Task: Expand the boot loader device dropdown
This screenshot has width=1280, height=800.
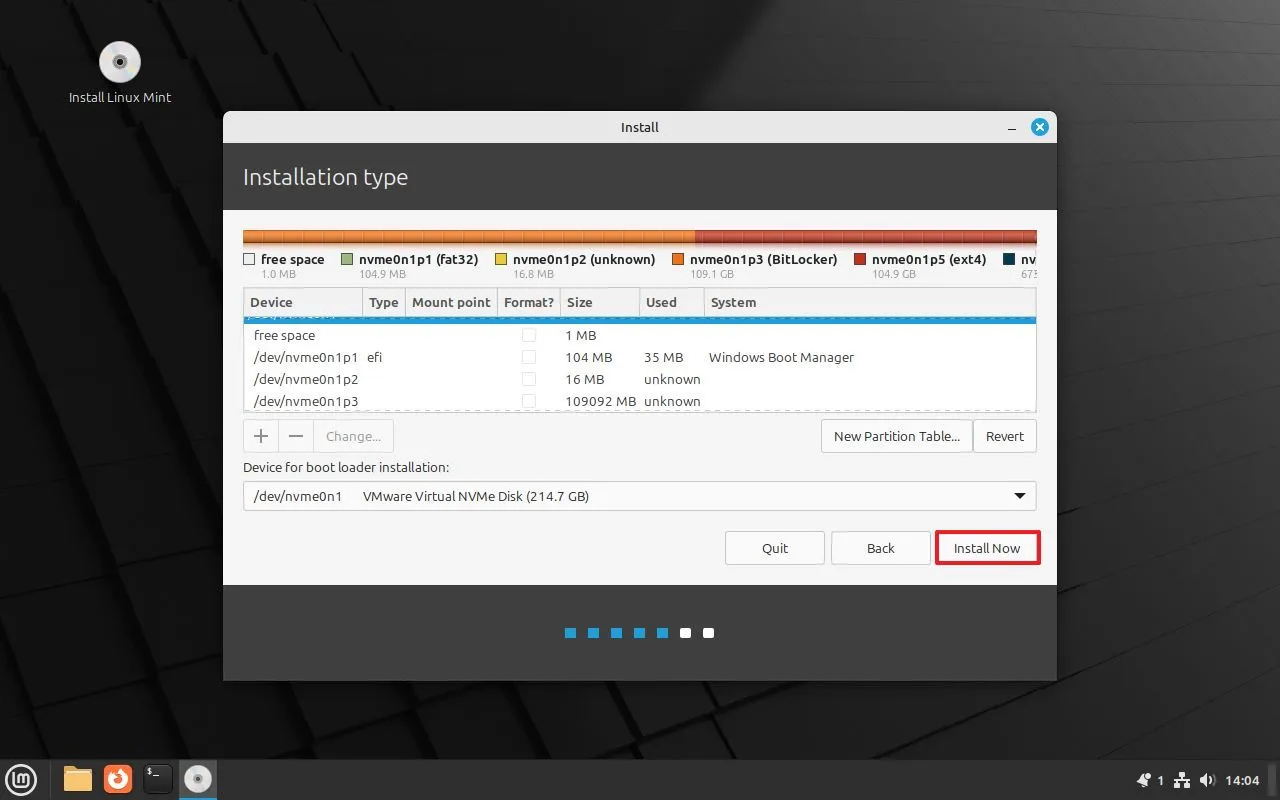Action: coord(1019,496)
